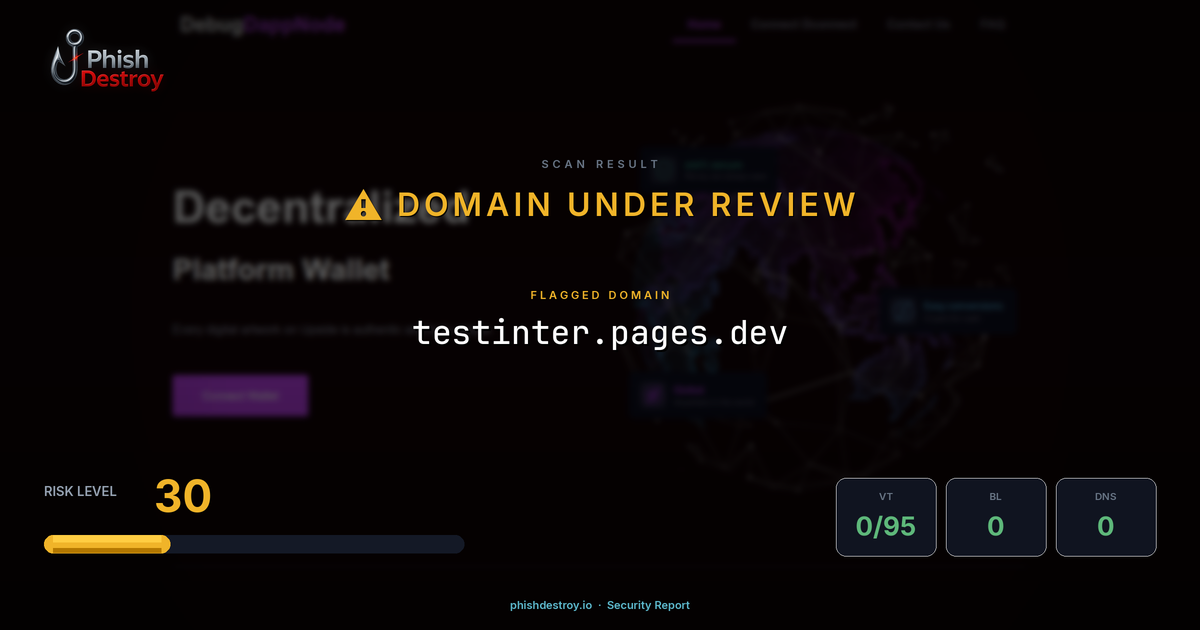Click the VT 0/95 score card
This screenshot has width=1200, height=630.
pos(886,517)
